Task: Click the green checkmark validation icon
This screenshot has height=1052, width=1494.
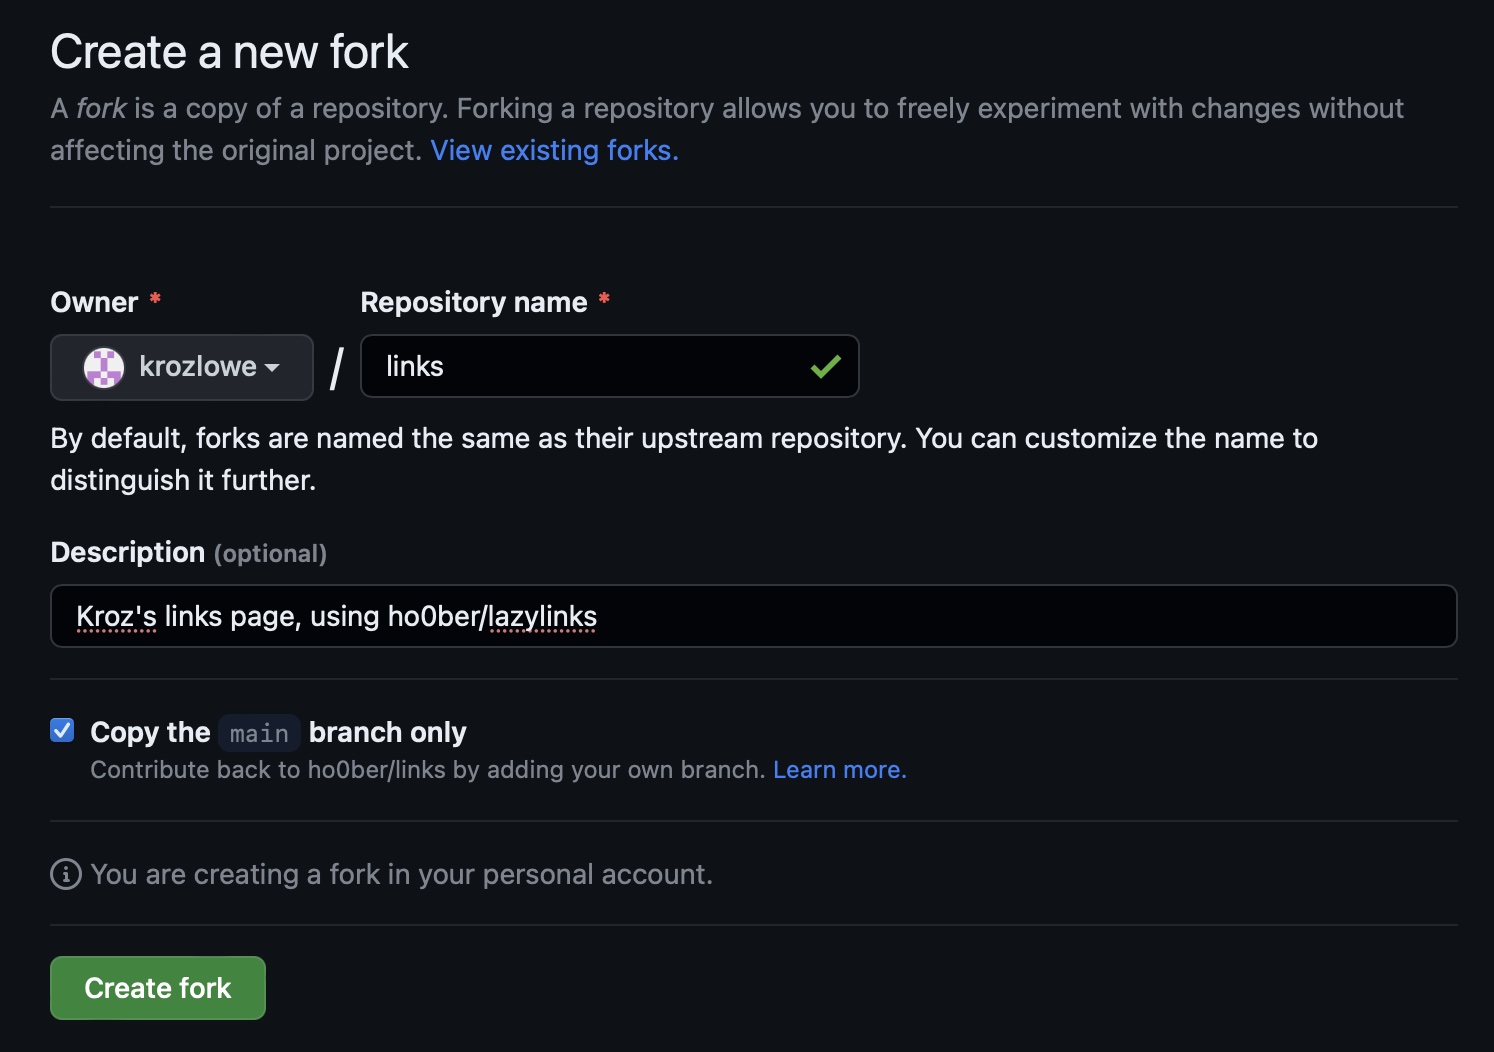Action: (825, 367)
